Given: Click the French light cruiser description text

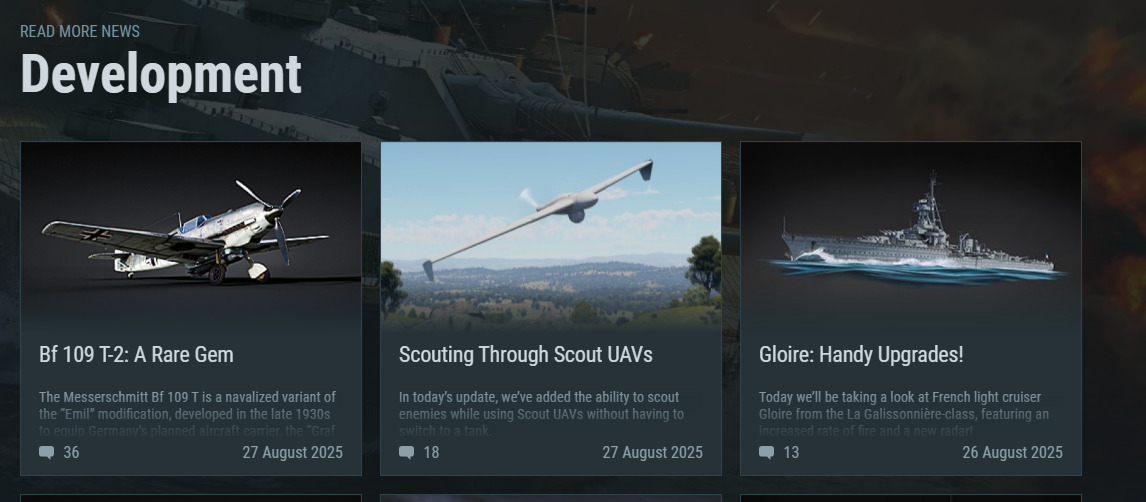Looking at the screenshot, I should [x=904, y=414].
